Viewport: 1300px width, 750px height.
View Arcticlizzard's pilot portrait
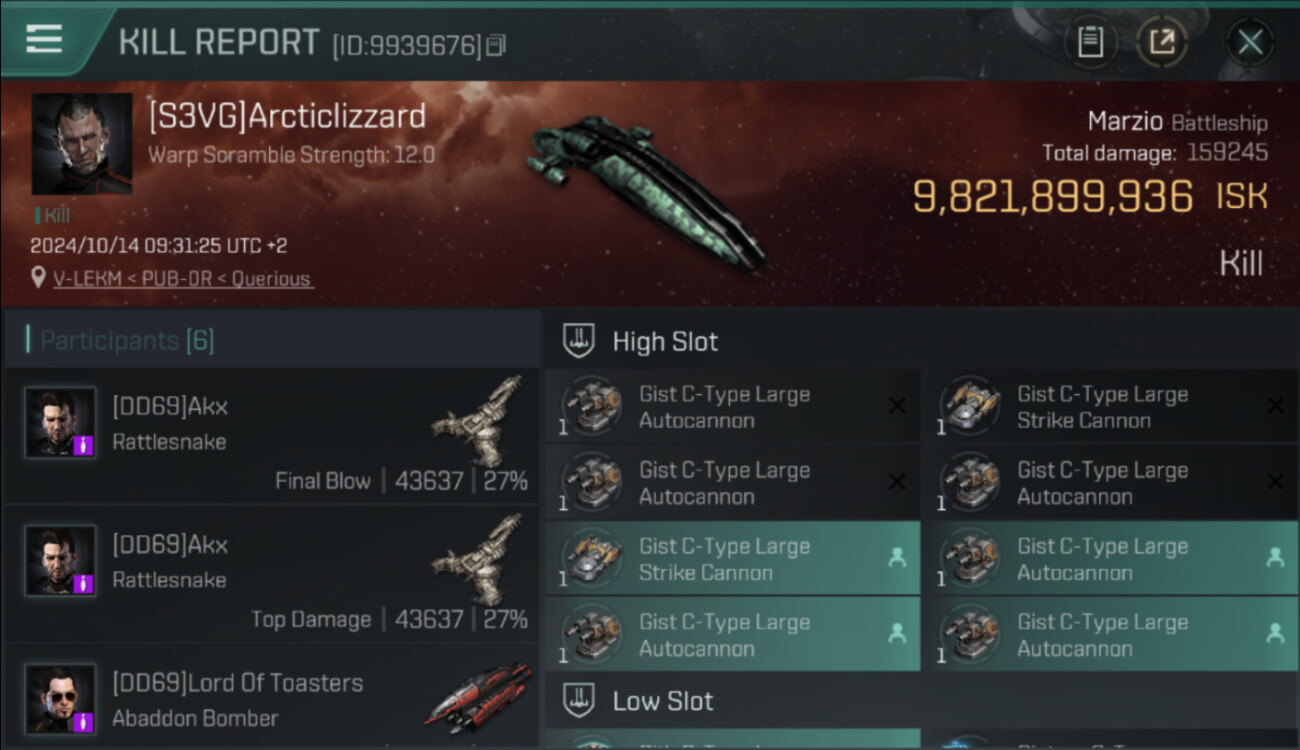click(82, 144)
